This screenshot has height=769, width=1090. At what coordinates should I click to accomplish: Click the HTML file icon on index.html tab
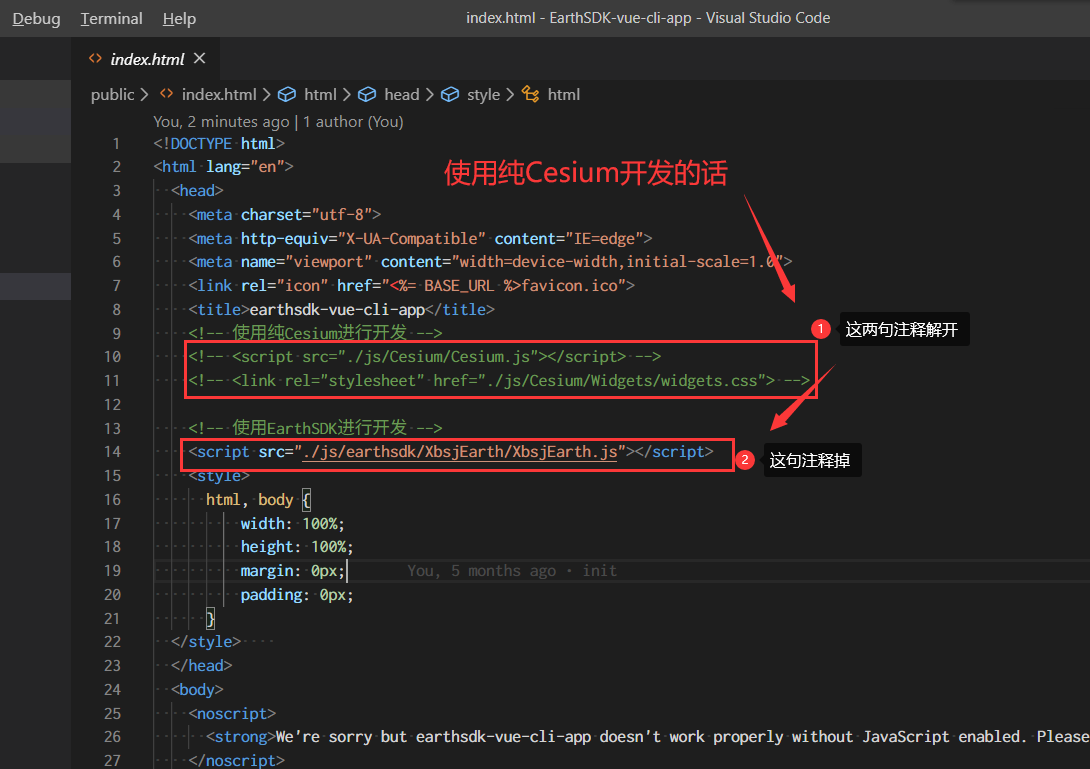pos(95,58)
